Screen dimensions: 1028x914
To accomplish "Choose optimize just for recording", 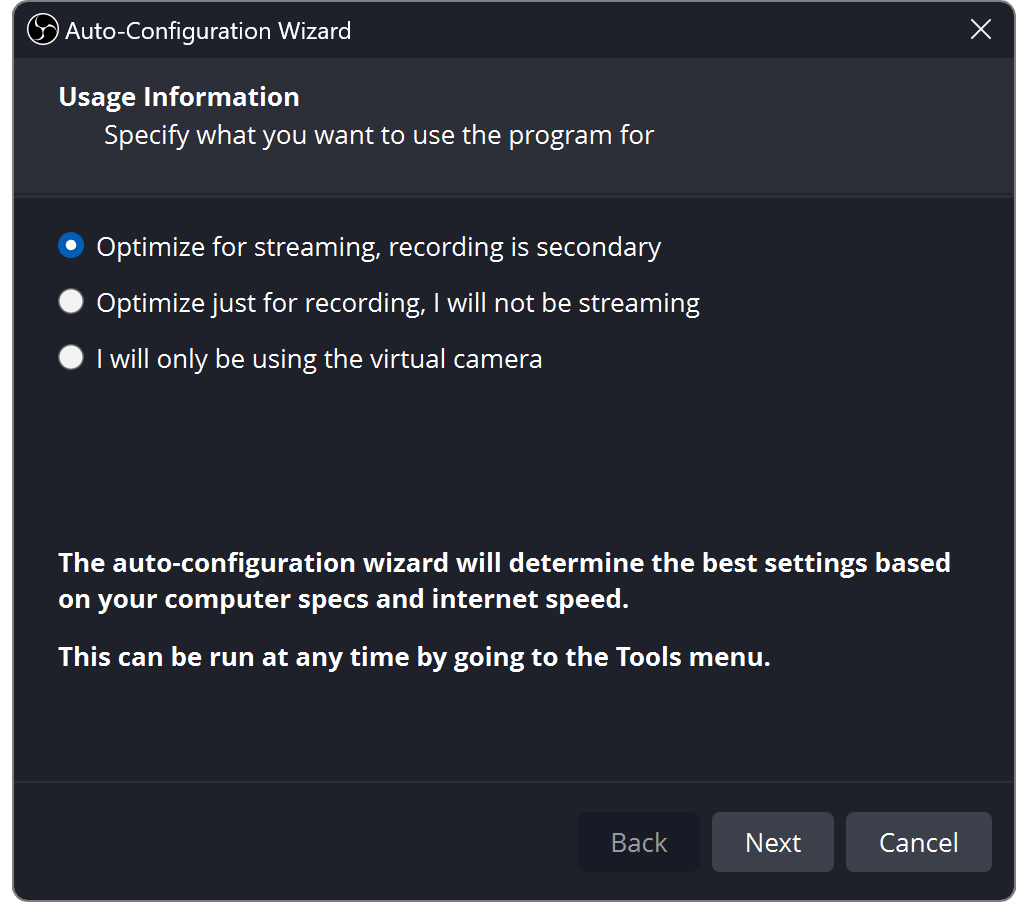I will (x=70, y=301).
